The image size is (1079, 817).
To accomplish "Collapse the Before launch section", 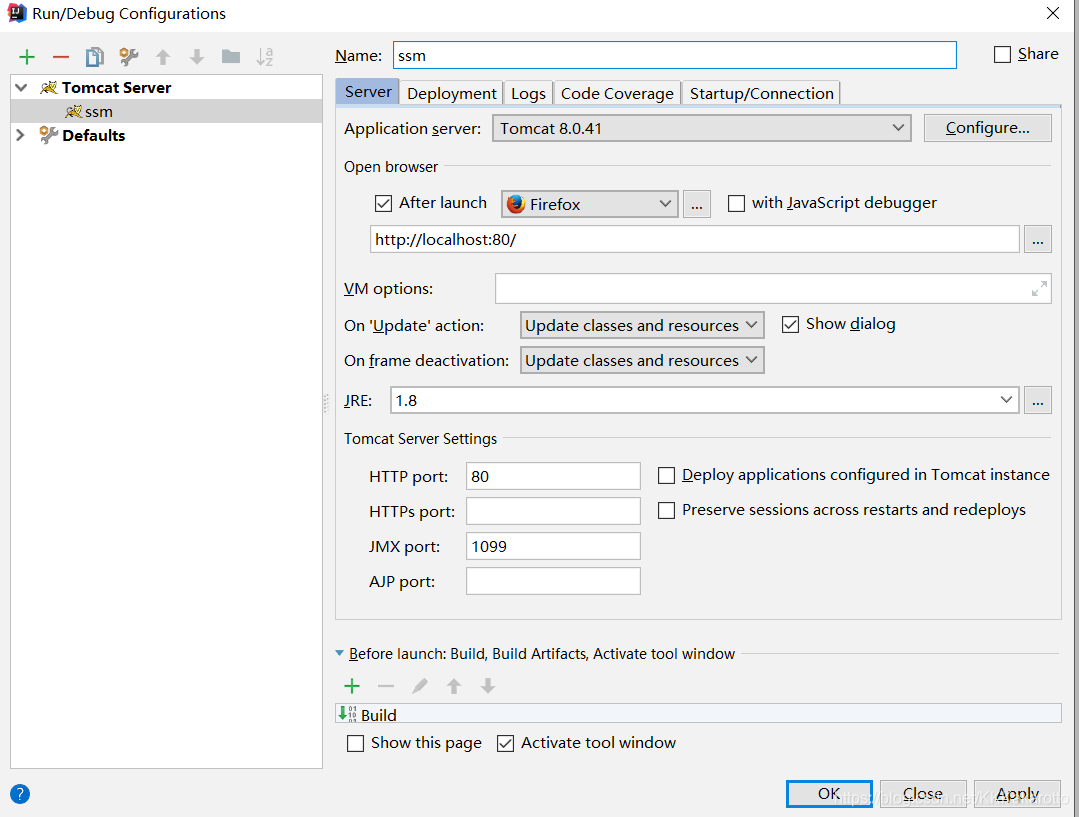I will [x=339, y=653].
